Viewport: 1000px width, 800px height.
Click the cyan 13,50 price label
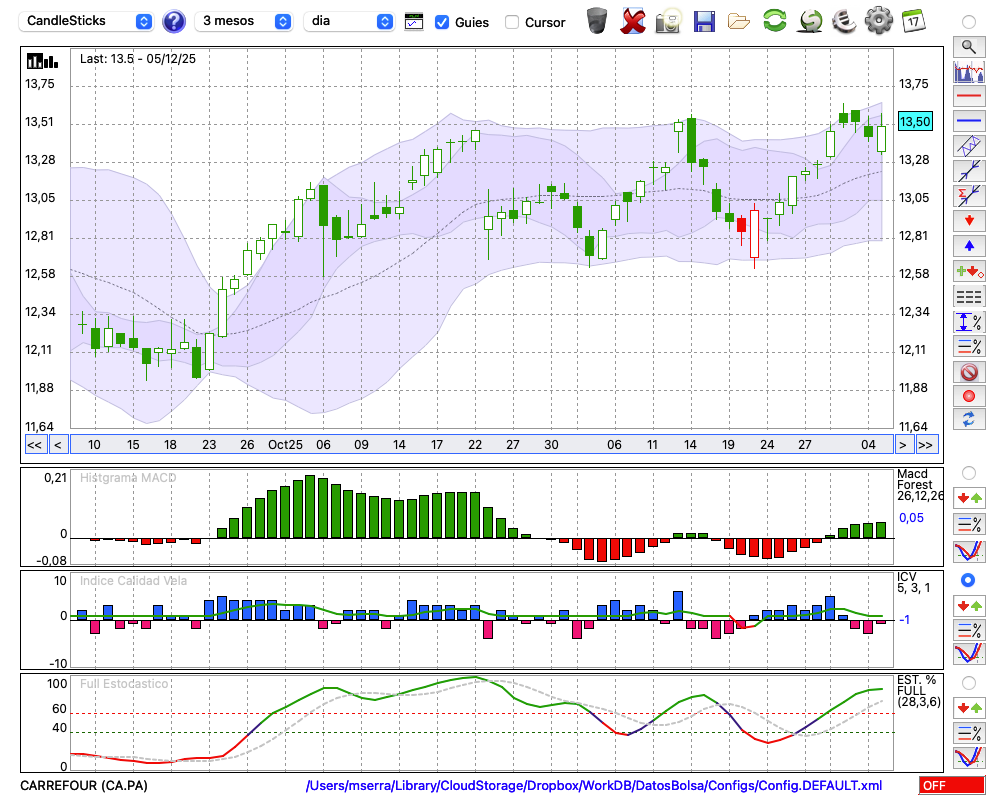(x=915, y=121)
